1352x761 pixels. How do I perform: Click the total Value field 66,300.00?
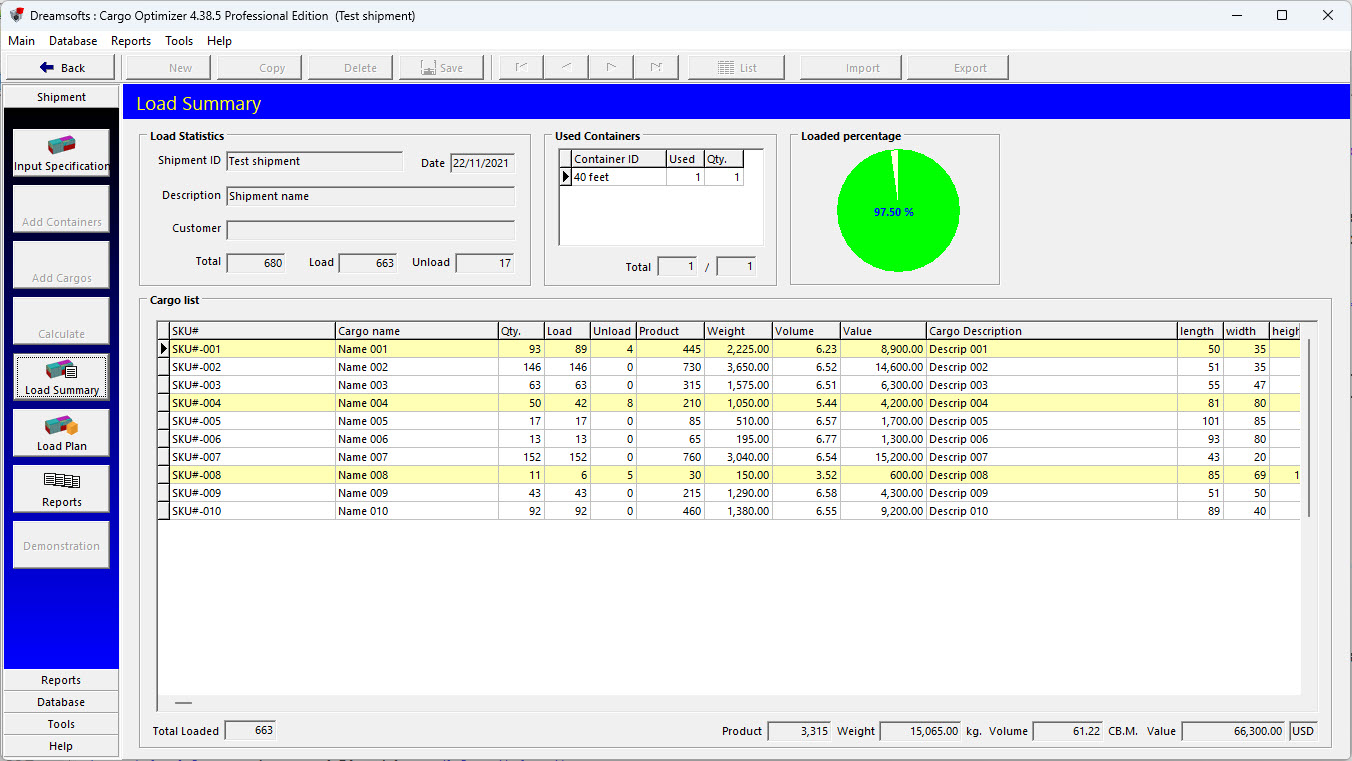[x=1234, y=732]
